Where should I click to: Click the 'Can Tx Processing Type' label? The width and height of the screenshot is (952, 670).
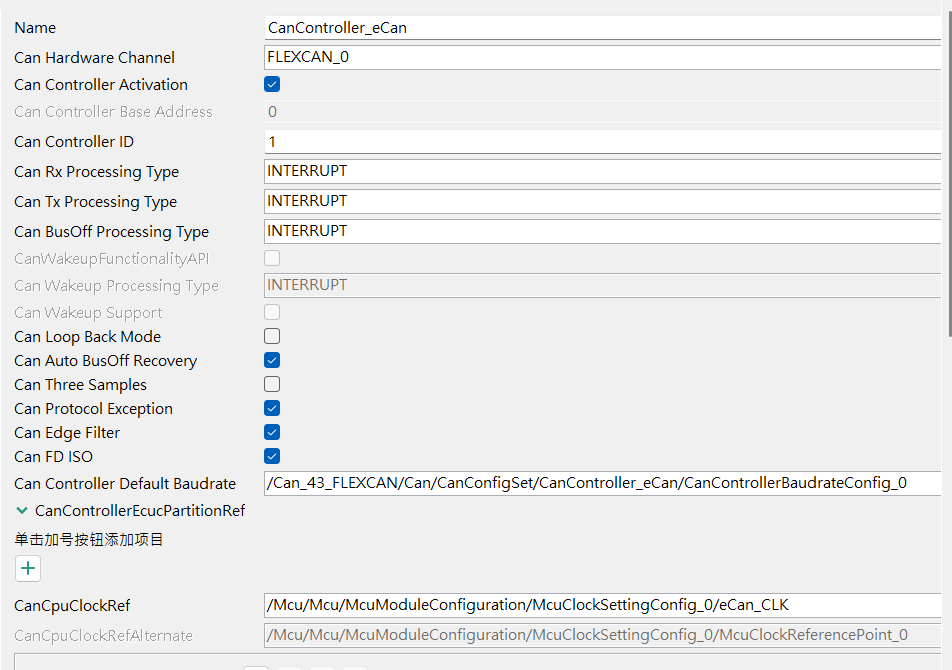[x=96, y=201]
